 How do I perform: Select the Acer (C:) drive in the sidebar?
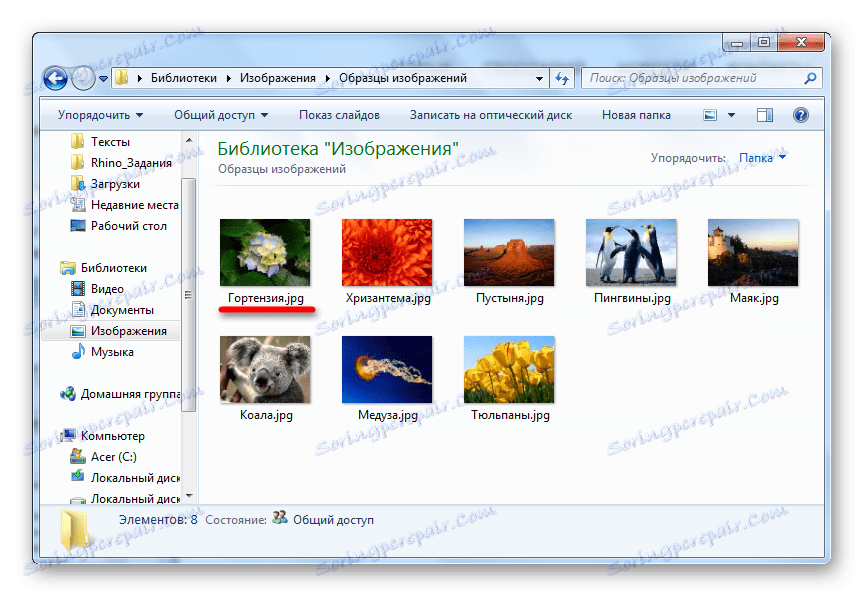pos(113,456)
